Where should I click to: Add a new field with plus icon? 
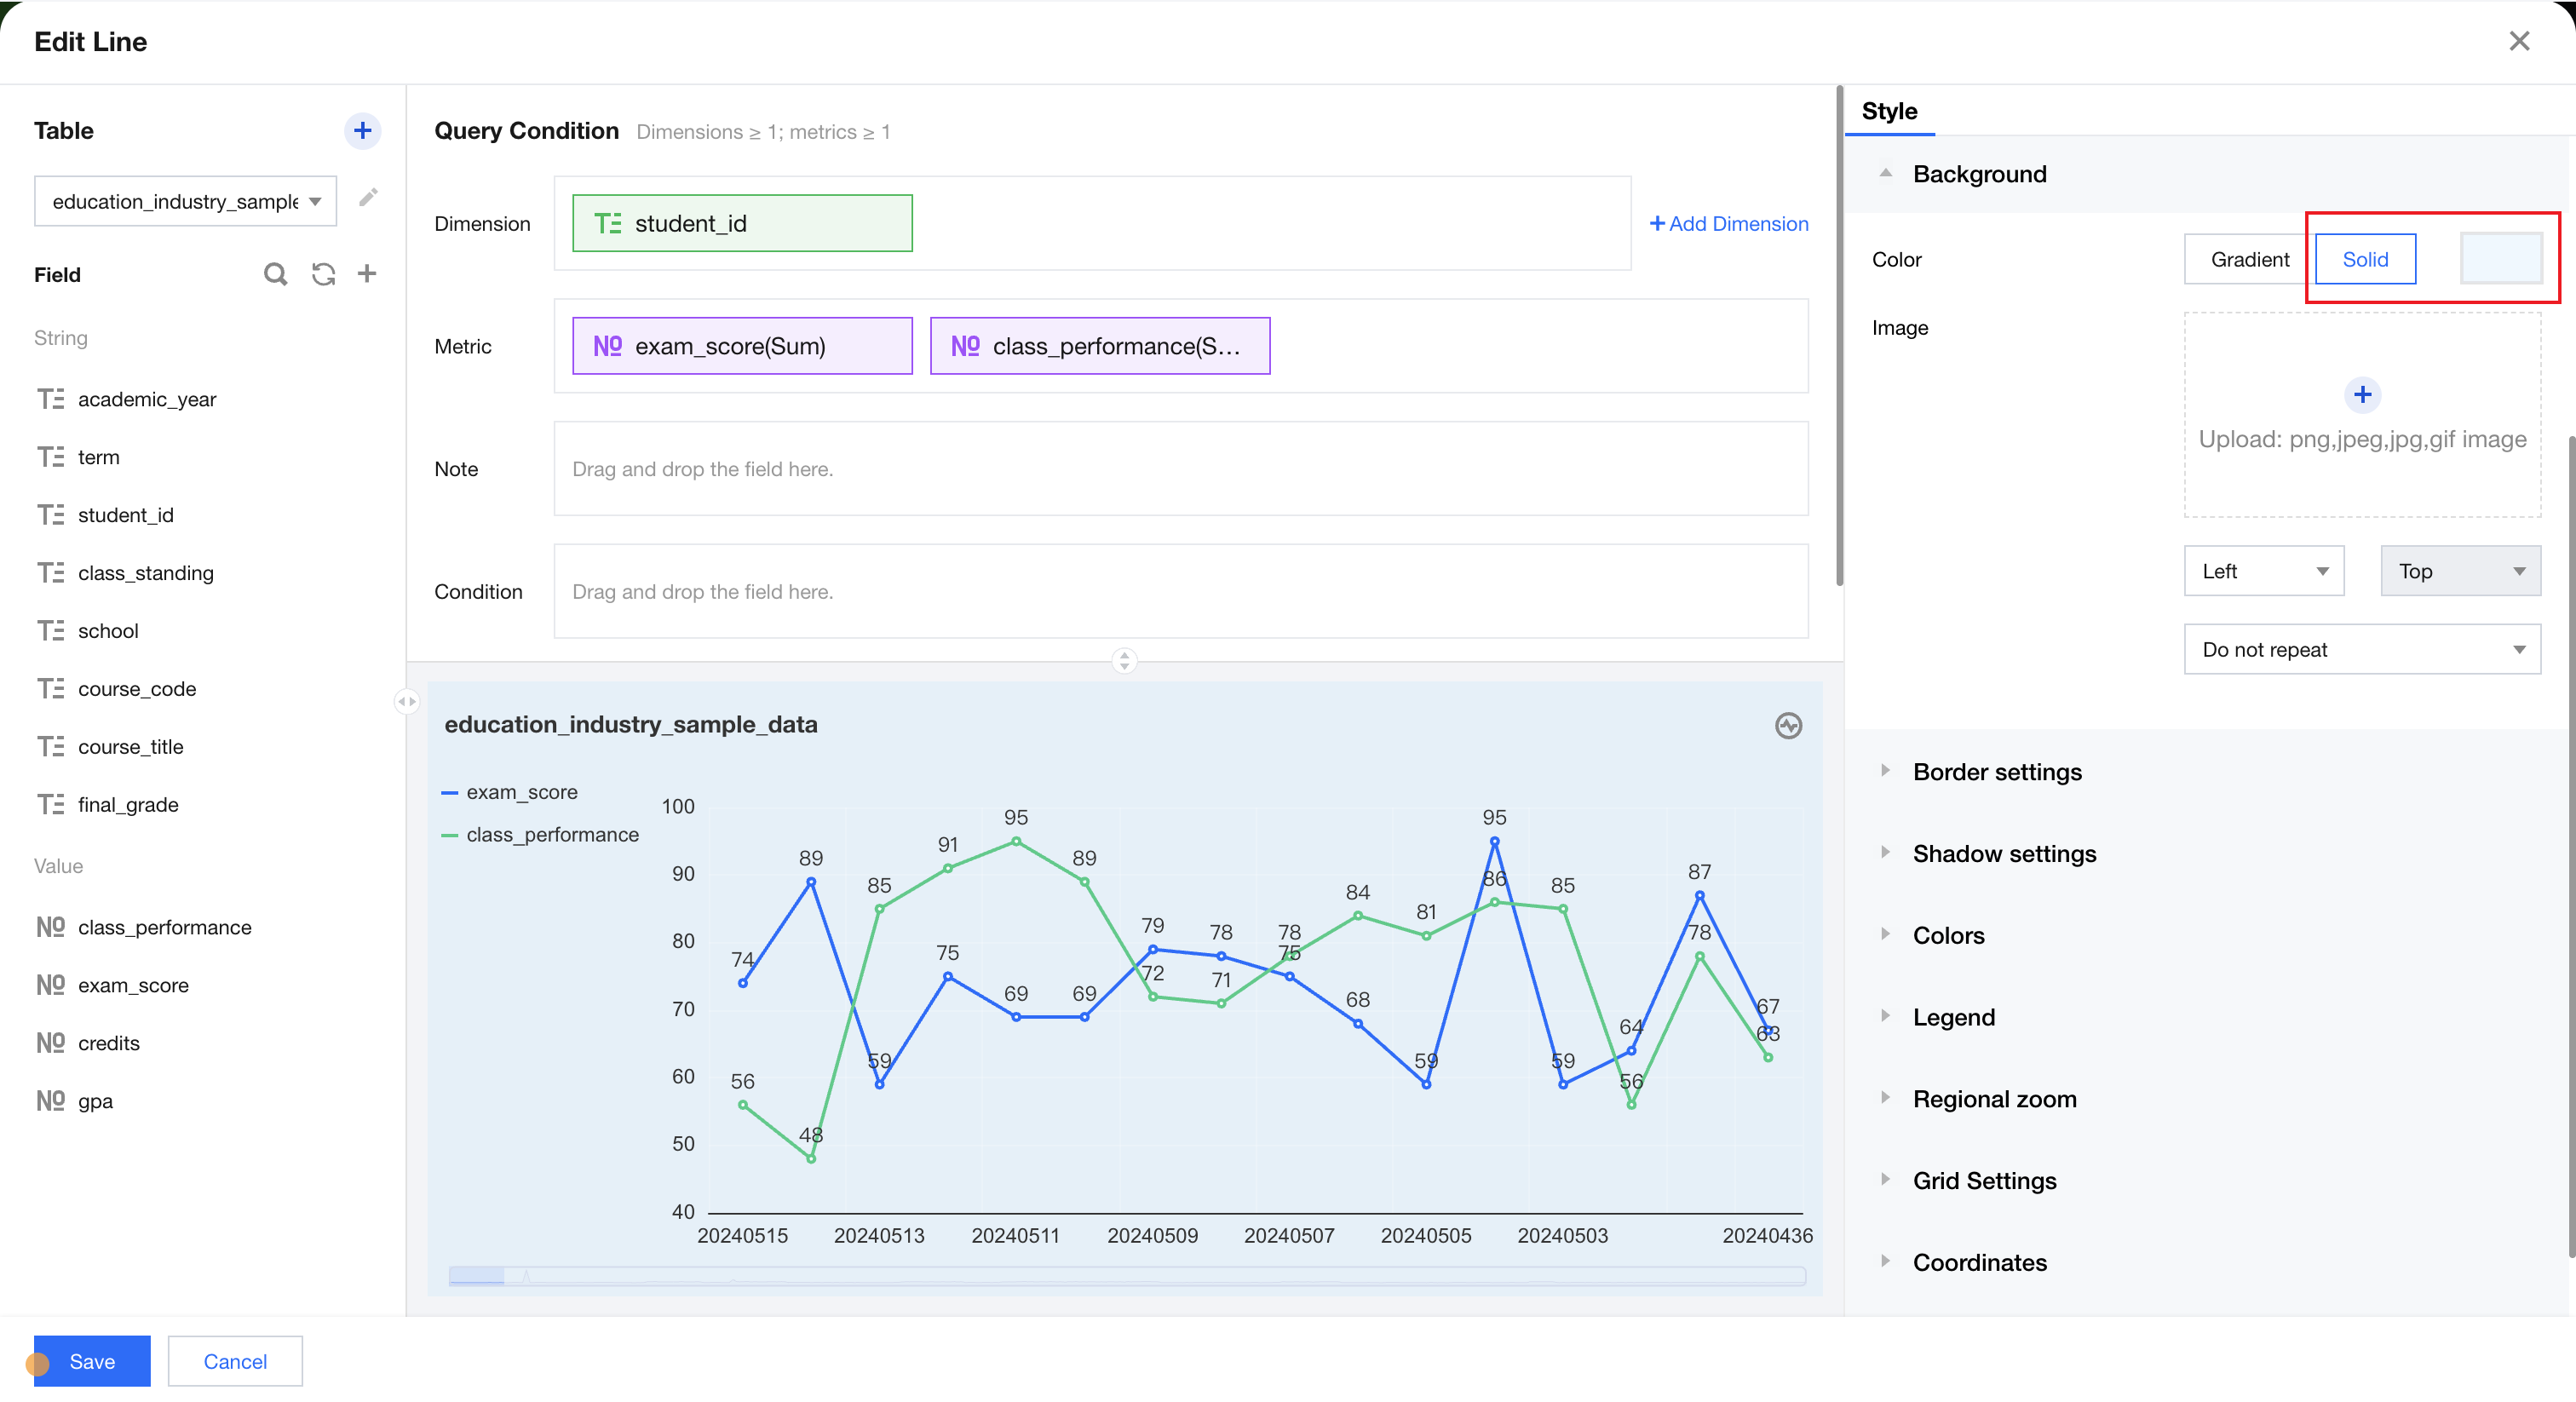[367, 274]
